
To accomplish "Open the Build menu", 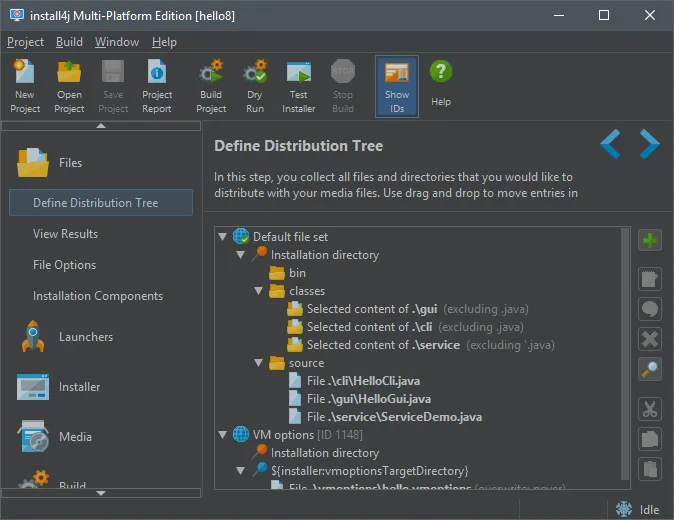I will (69, 42).
